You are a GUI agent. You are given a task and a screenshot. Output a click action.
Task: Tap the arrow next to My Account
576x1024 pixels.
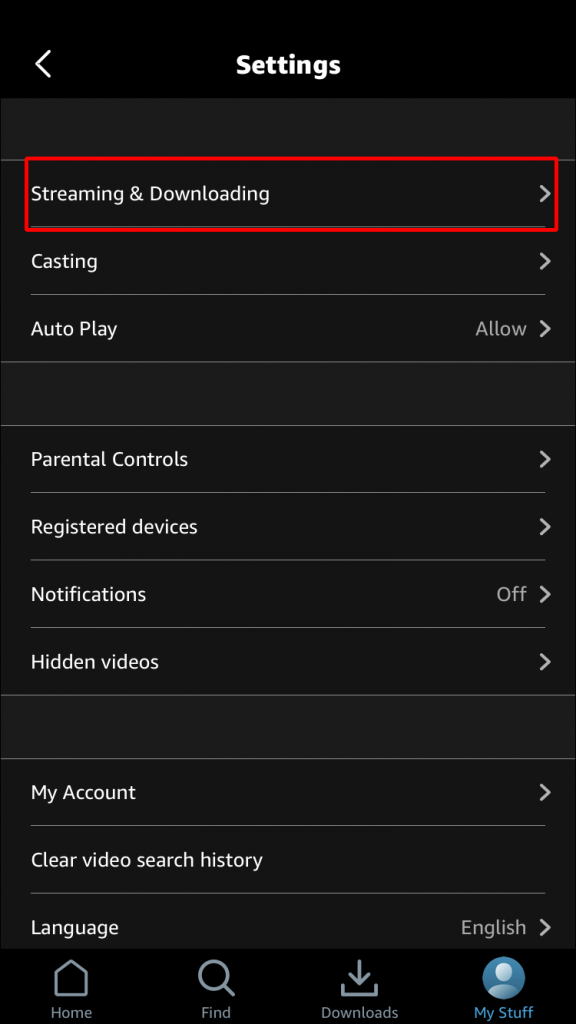click(x=545, y=792)
